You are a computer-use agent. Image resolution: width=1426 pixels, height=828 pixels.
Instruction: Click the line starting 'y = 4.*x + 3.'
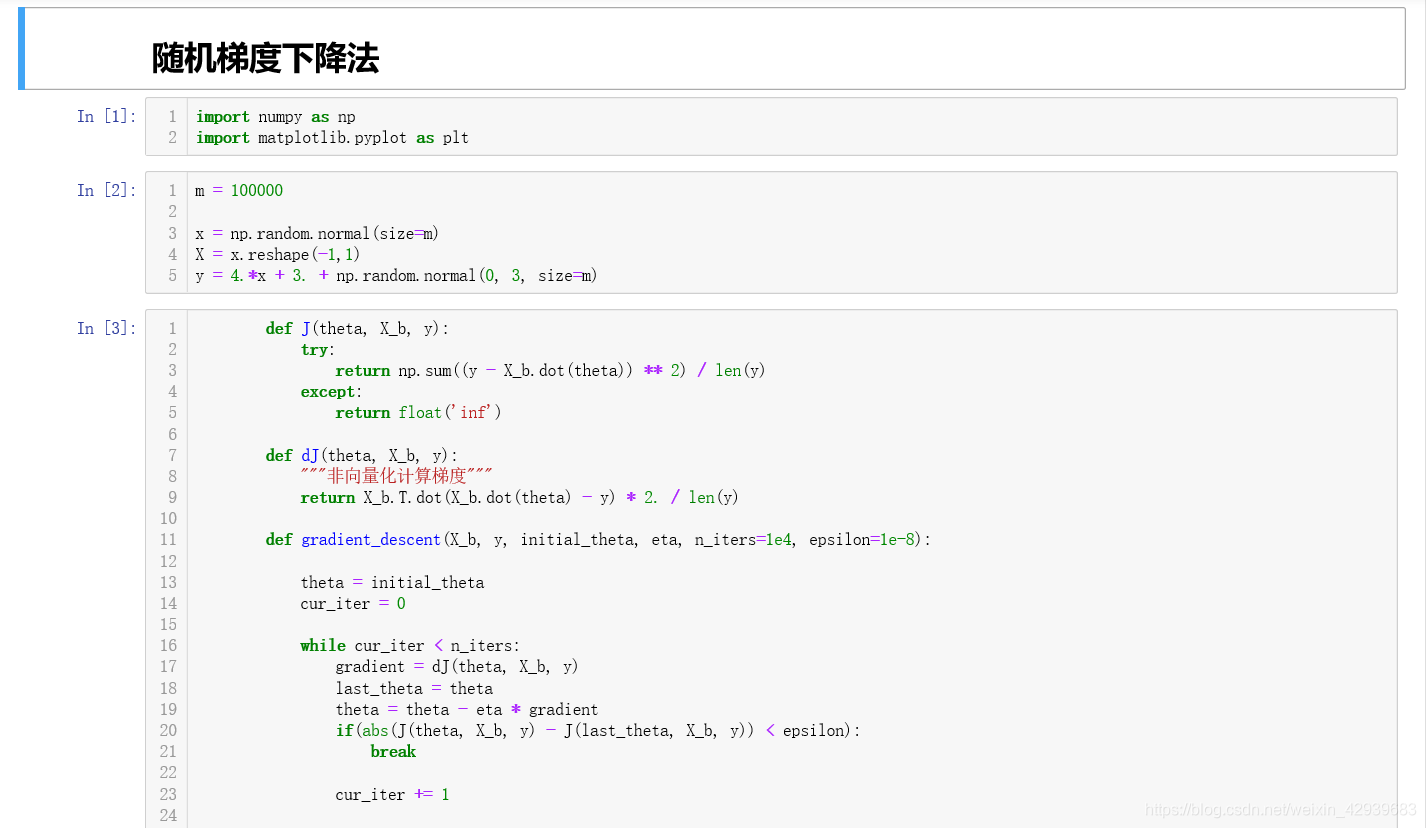[396, 275]
